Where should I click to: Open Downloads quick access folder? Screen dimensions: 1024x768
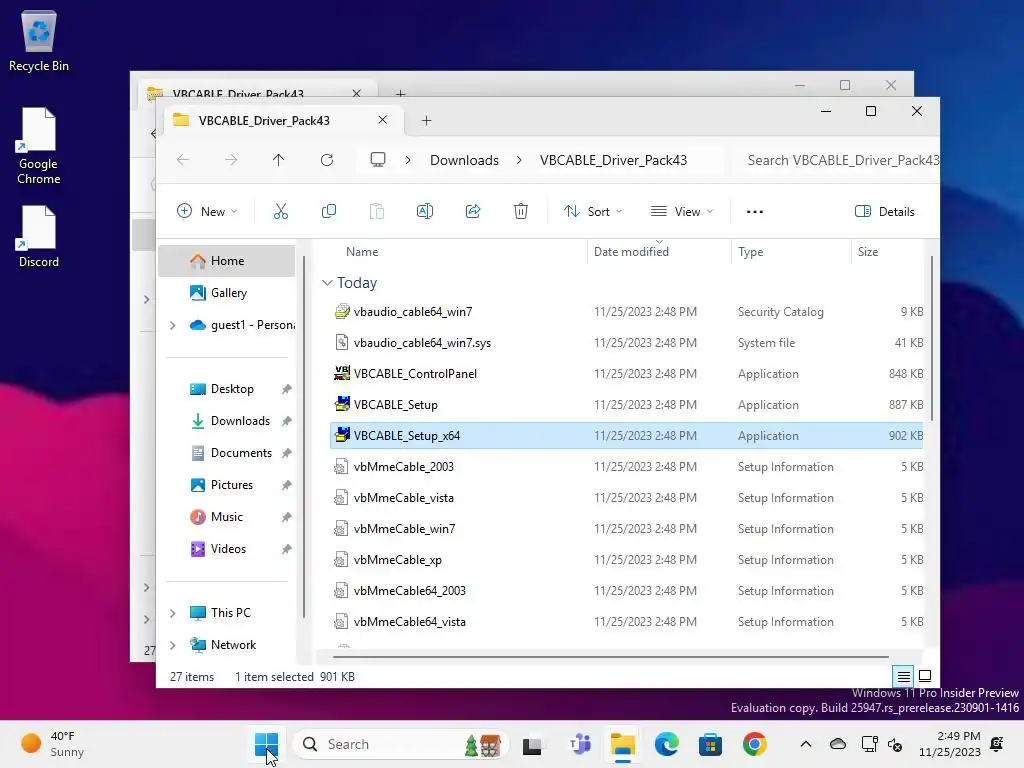(227, 421)
